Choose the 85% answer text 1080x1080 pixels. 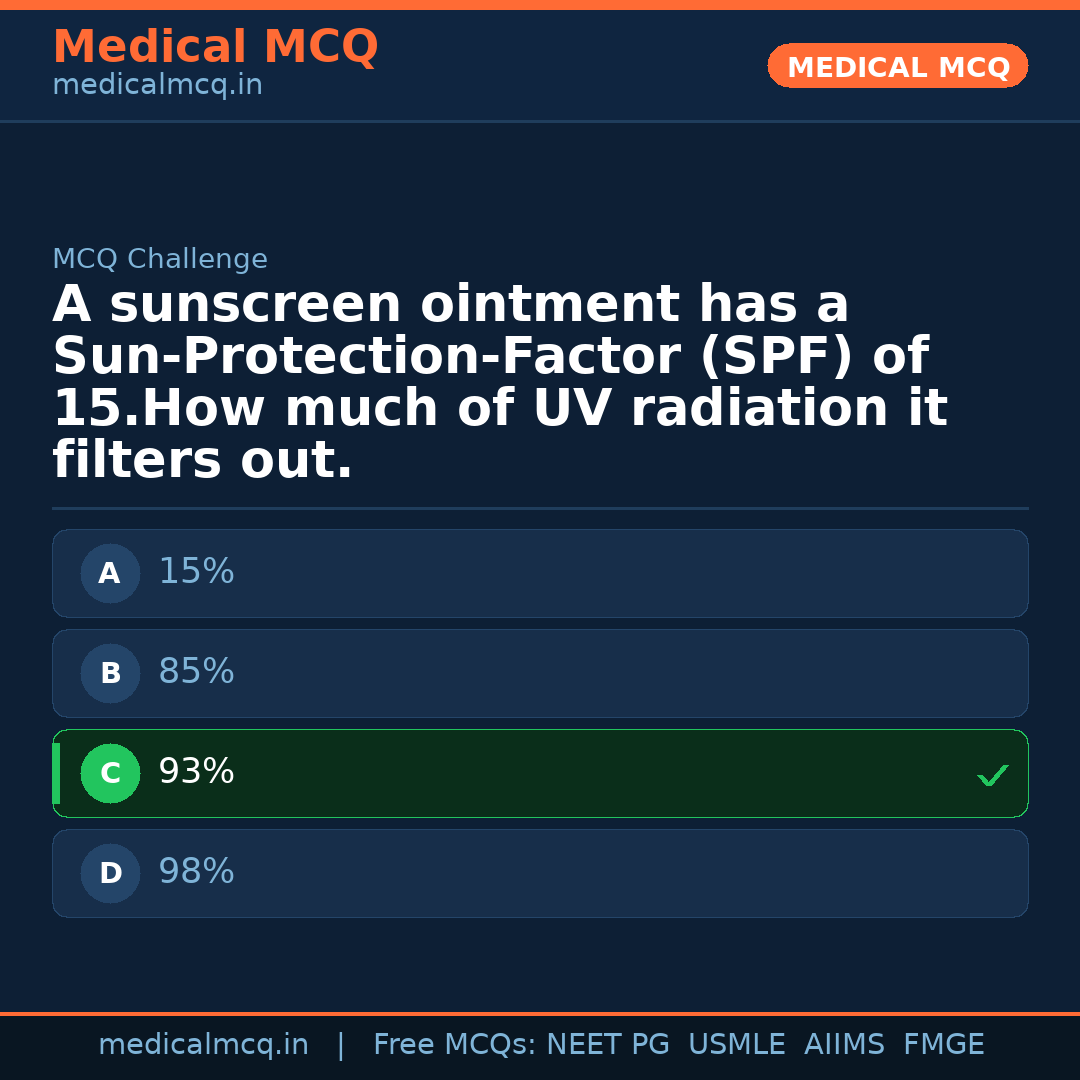[x=196, y=672]
